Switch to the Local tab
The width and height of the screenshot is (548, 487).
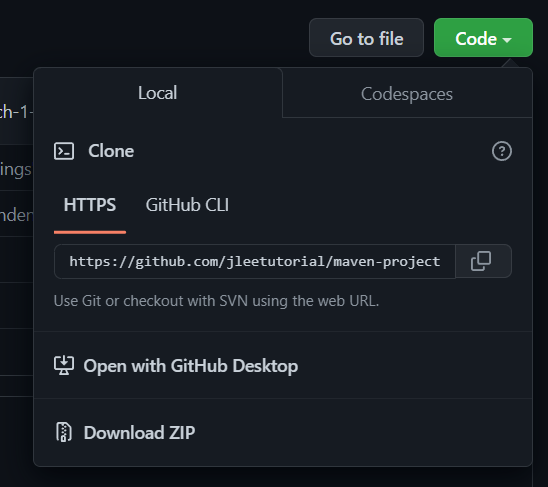click(158, 93)
